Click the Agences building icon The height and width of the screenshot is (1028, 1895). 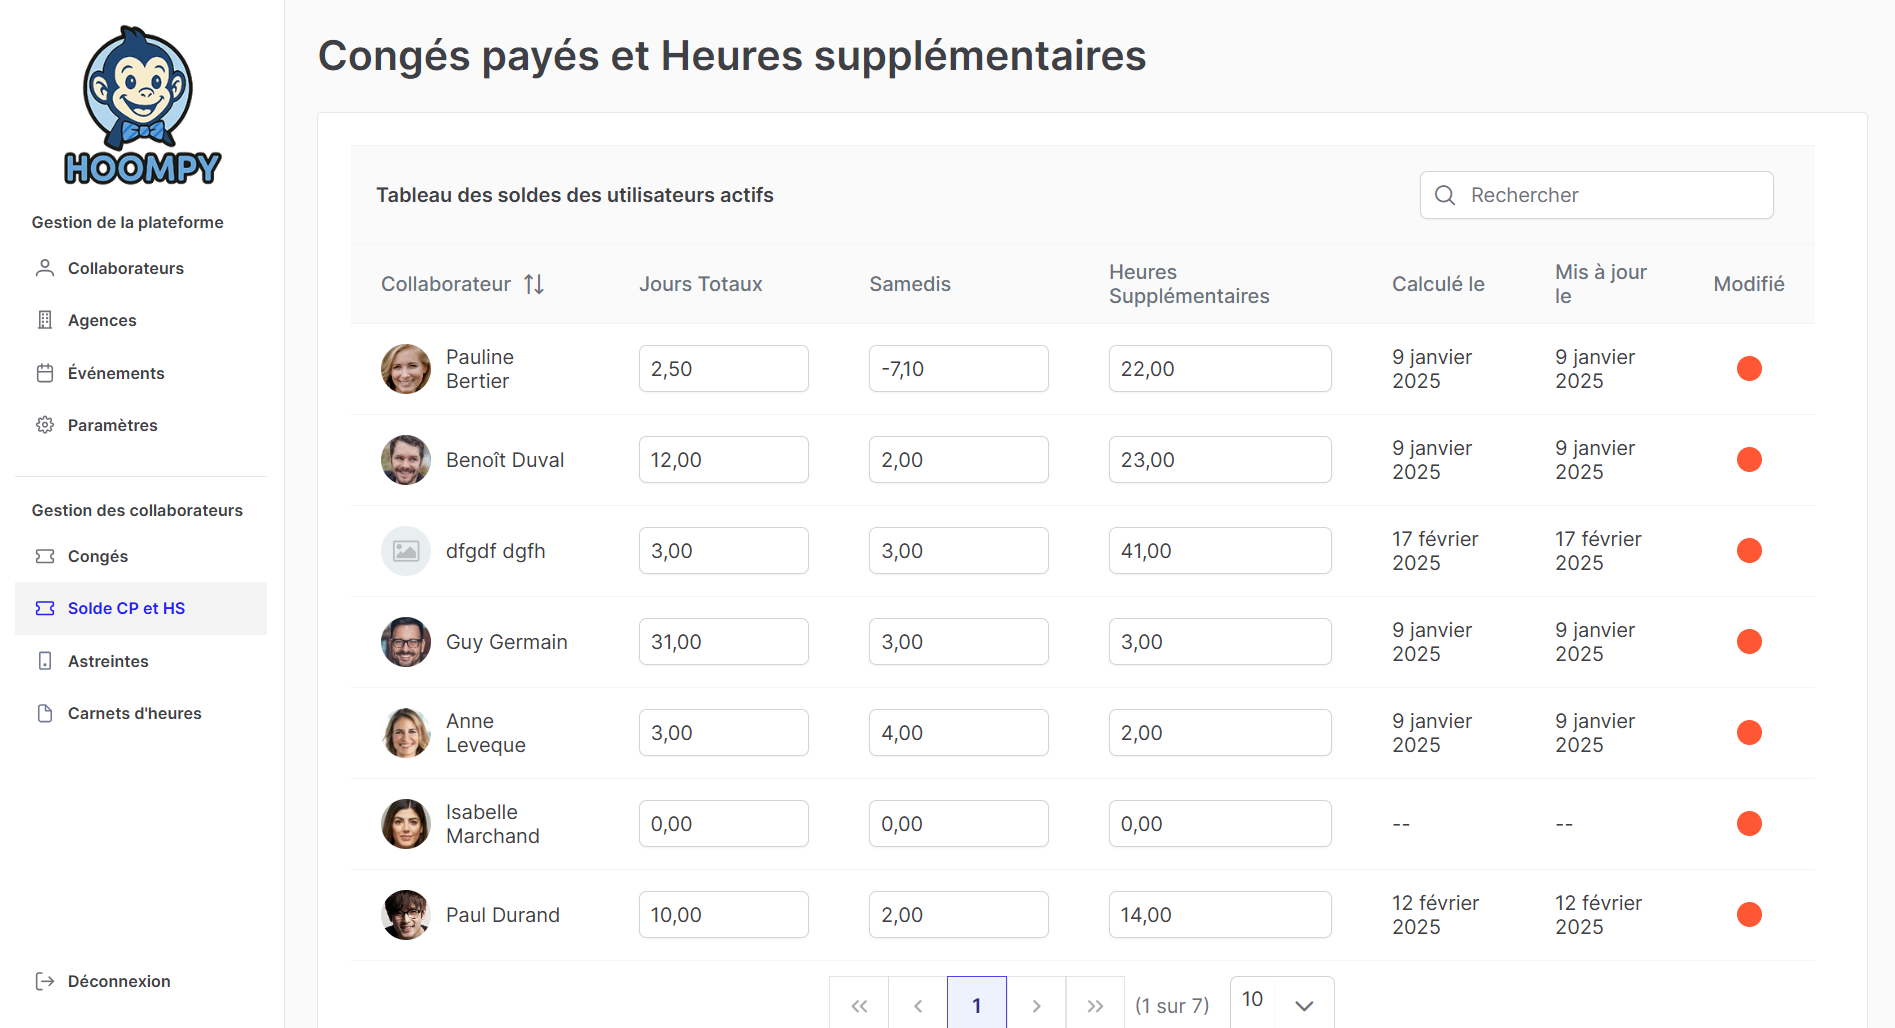(x=45, y=320)
